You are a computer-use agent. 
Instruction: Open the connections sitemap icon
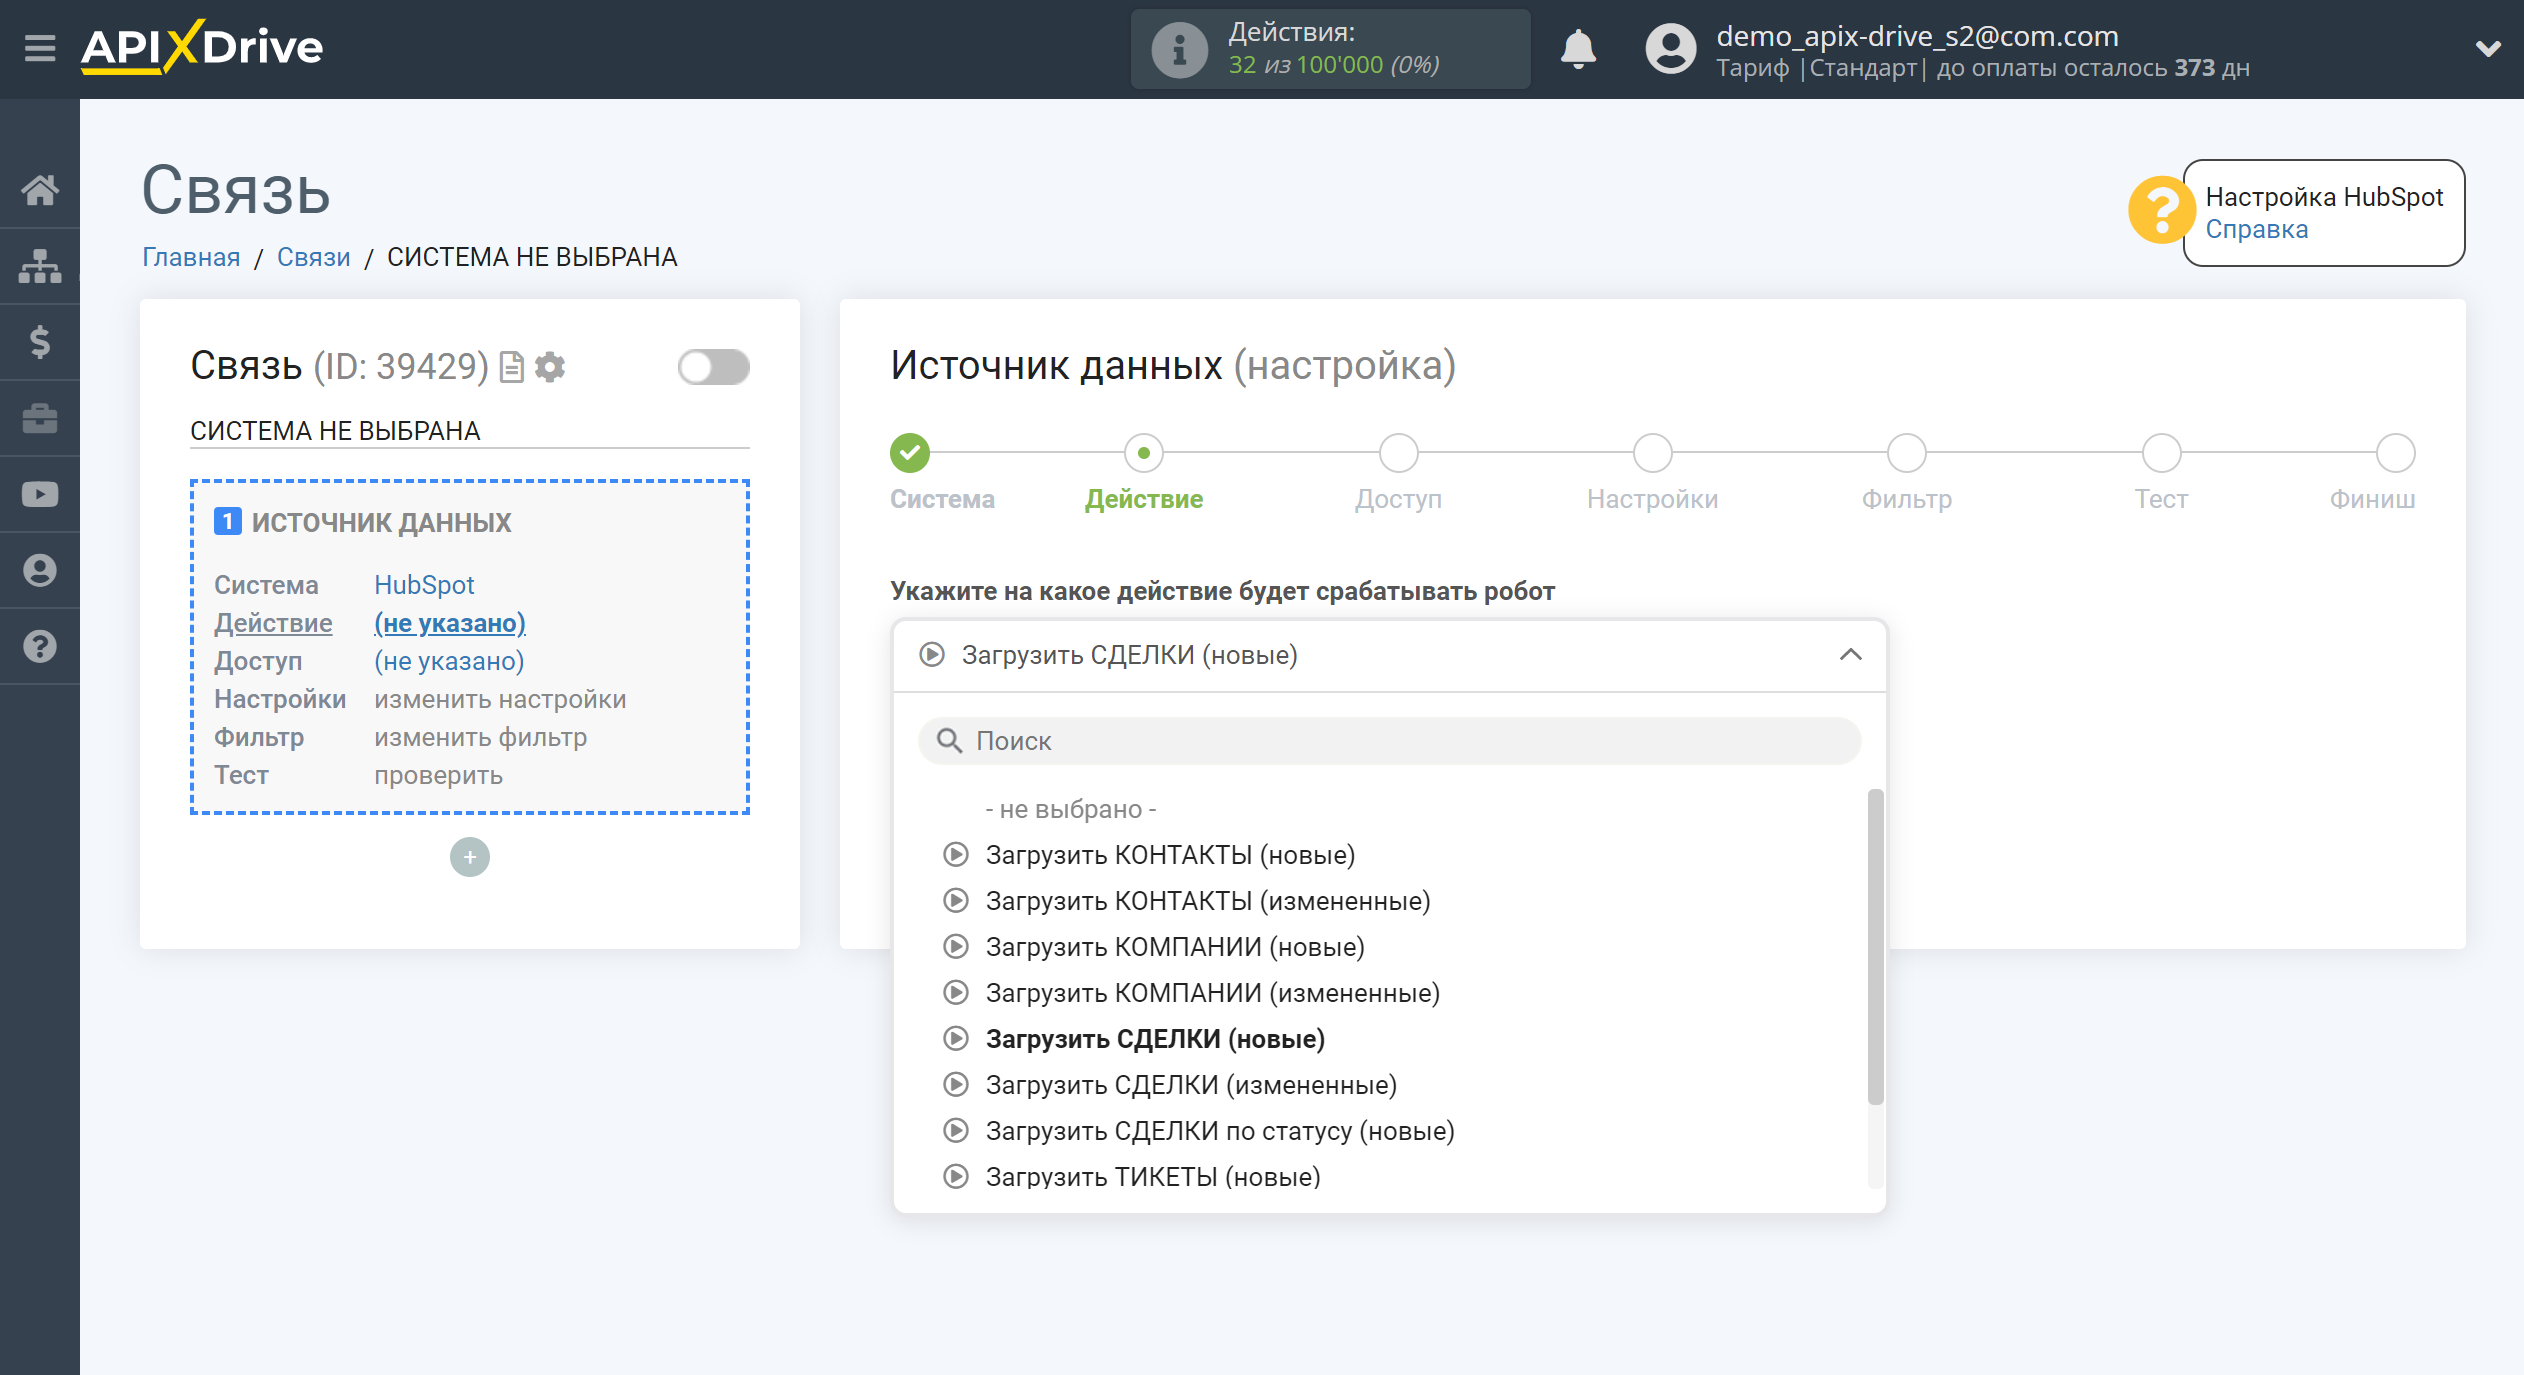(x=40, y=266)
